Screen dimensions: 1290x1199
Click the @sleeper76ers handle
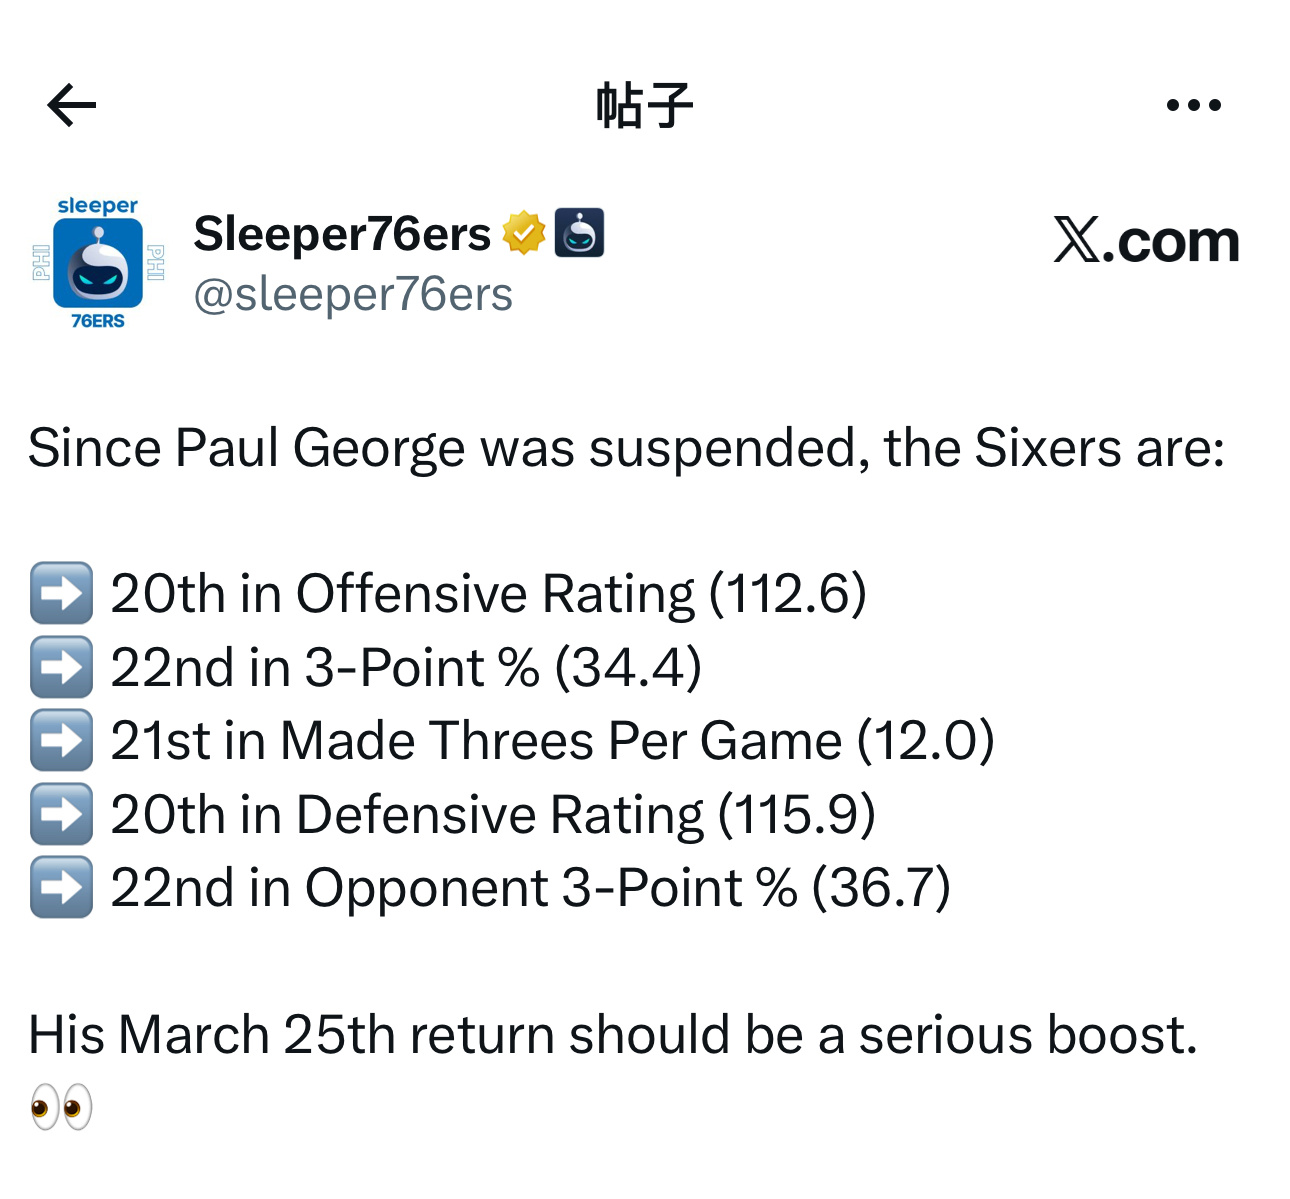[x=353, y=294]
